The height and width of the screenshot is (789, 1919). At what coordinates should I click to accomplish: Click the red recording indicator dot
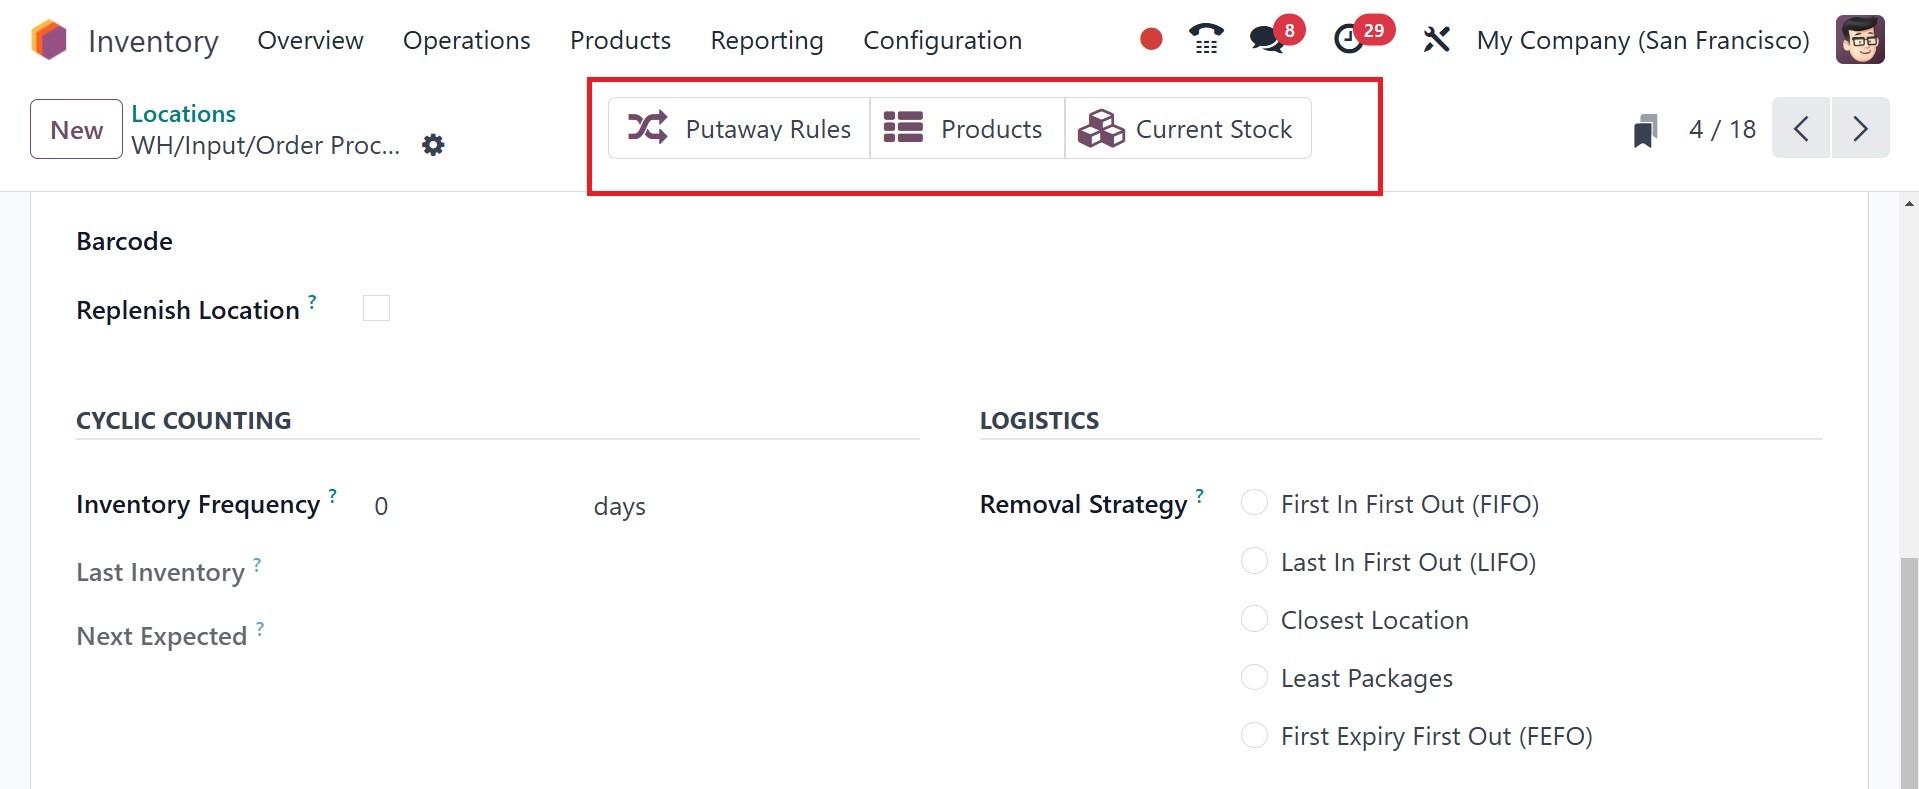[x=1151, y=39]
